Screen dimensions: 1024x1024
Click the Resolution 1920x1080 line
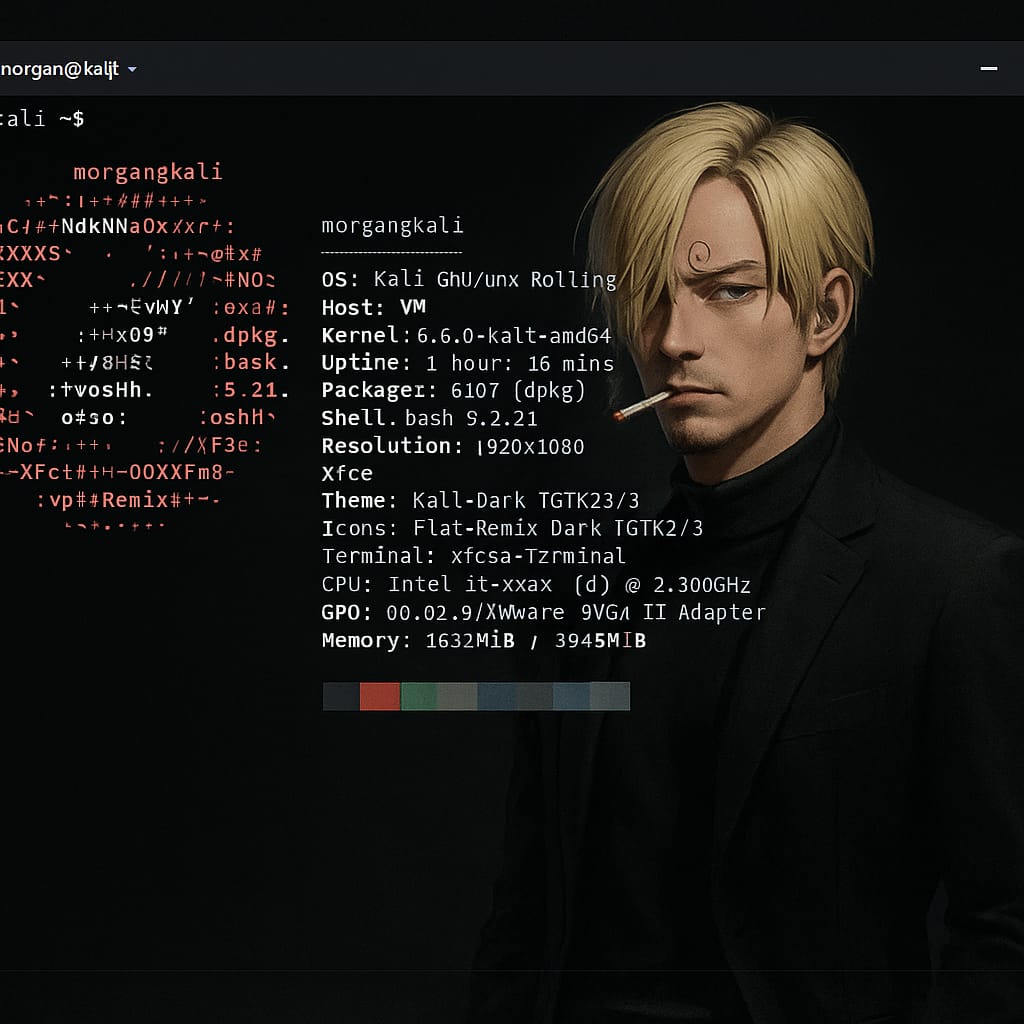[452, 446]
